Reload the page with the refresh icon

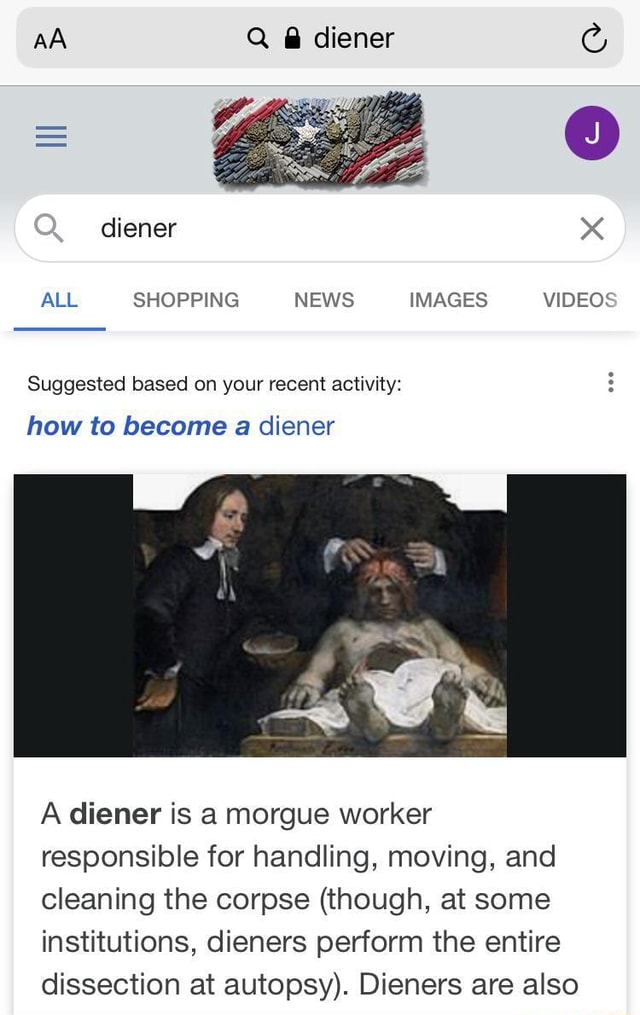click(x=593, y=39)
